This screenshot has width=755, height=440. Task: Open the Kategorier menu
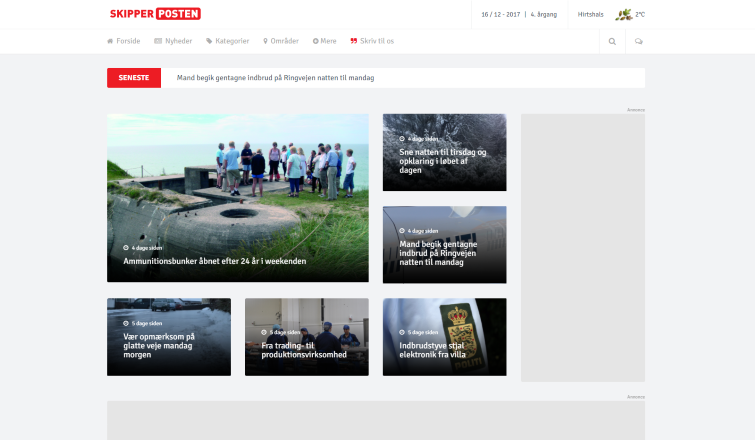232,41
